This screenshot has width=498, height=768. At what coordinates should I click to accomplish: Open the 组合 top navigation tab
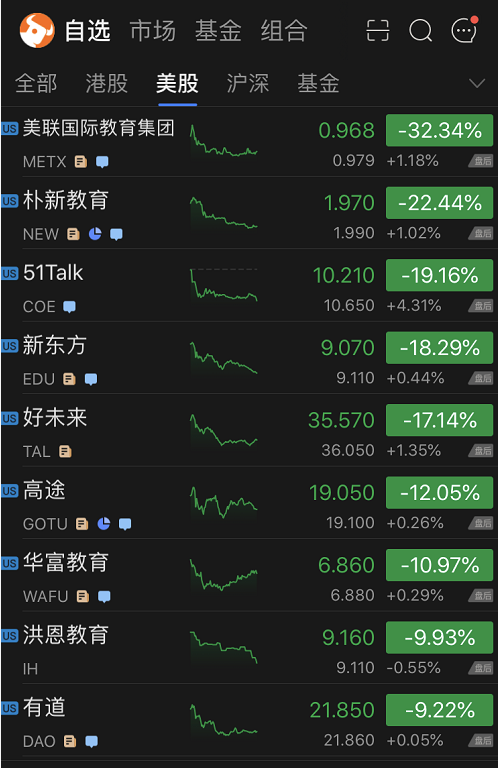(x=284, y=31)
